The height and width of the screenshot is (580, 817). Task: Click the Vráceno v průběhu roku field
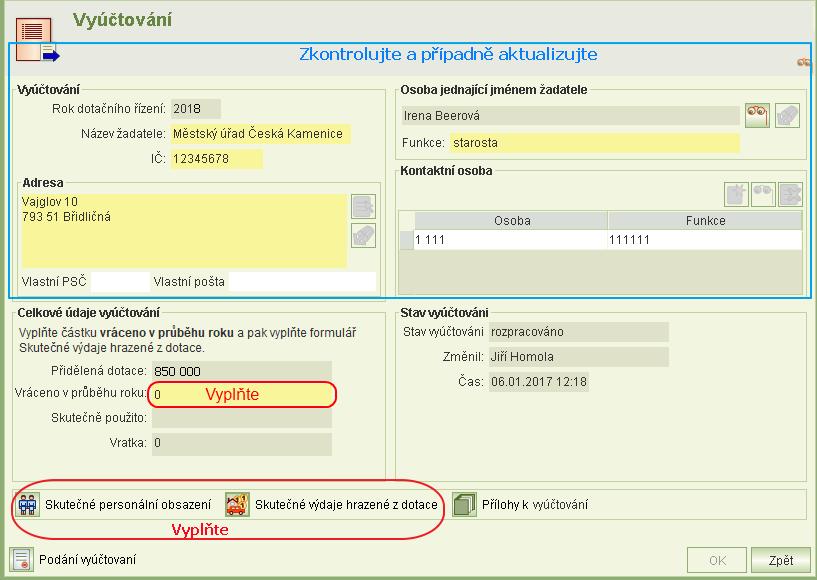[242, 394]
